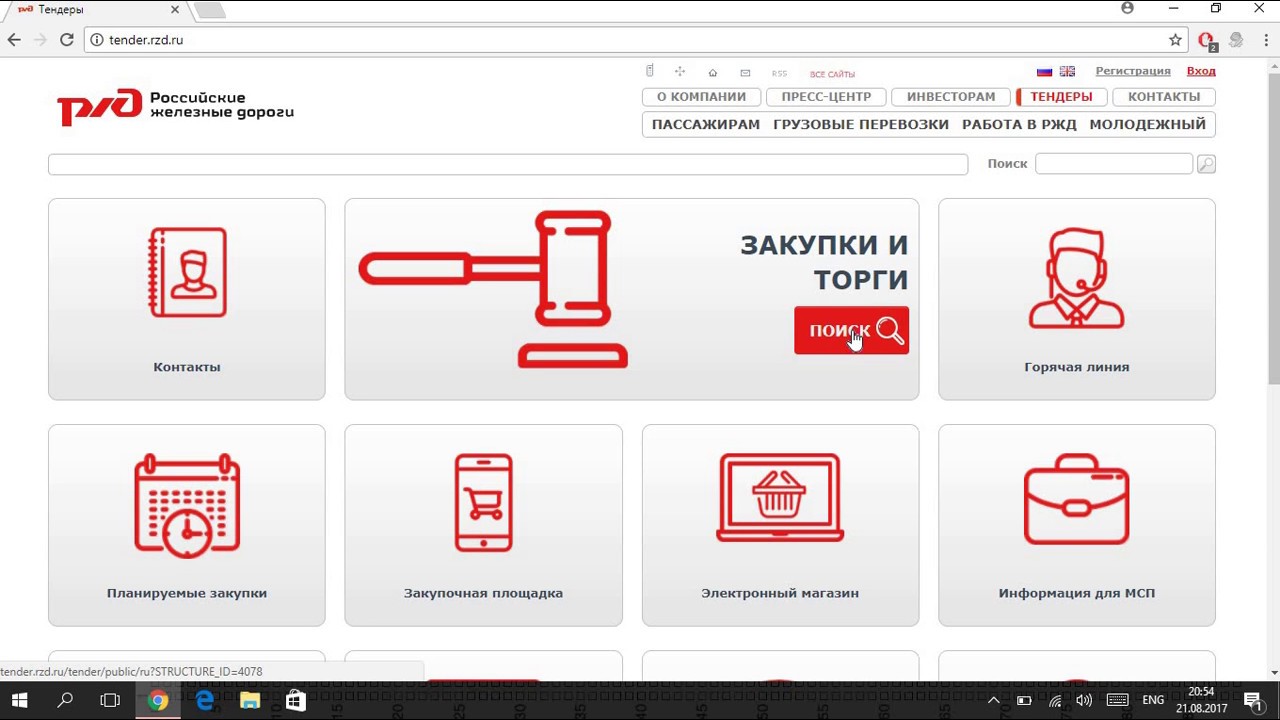The image size is (1280, 720).
Task: Open the ГРУЗОВЫЕ ПЕРЕВОЗКИ menu item
Action: click(x=861, y=125)
